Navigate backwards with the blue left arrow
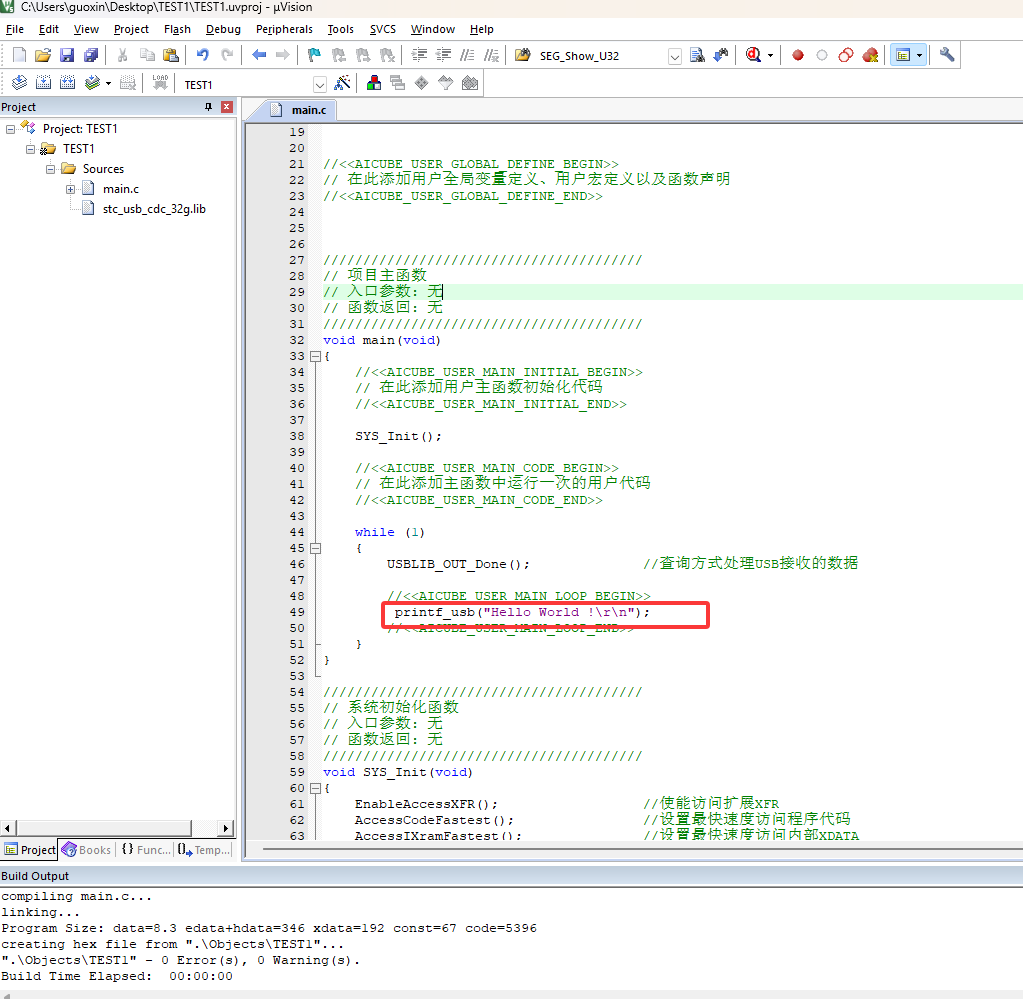Screen dimensions: 1023x999 [x=259, y=55]
